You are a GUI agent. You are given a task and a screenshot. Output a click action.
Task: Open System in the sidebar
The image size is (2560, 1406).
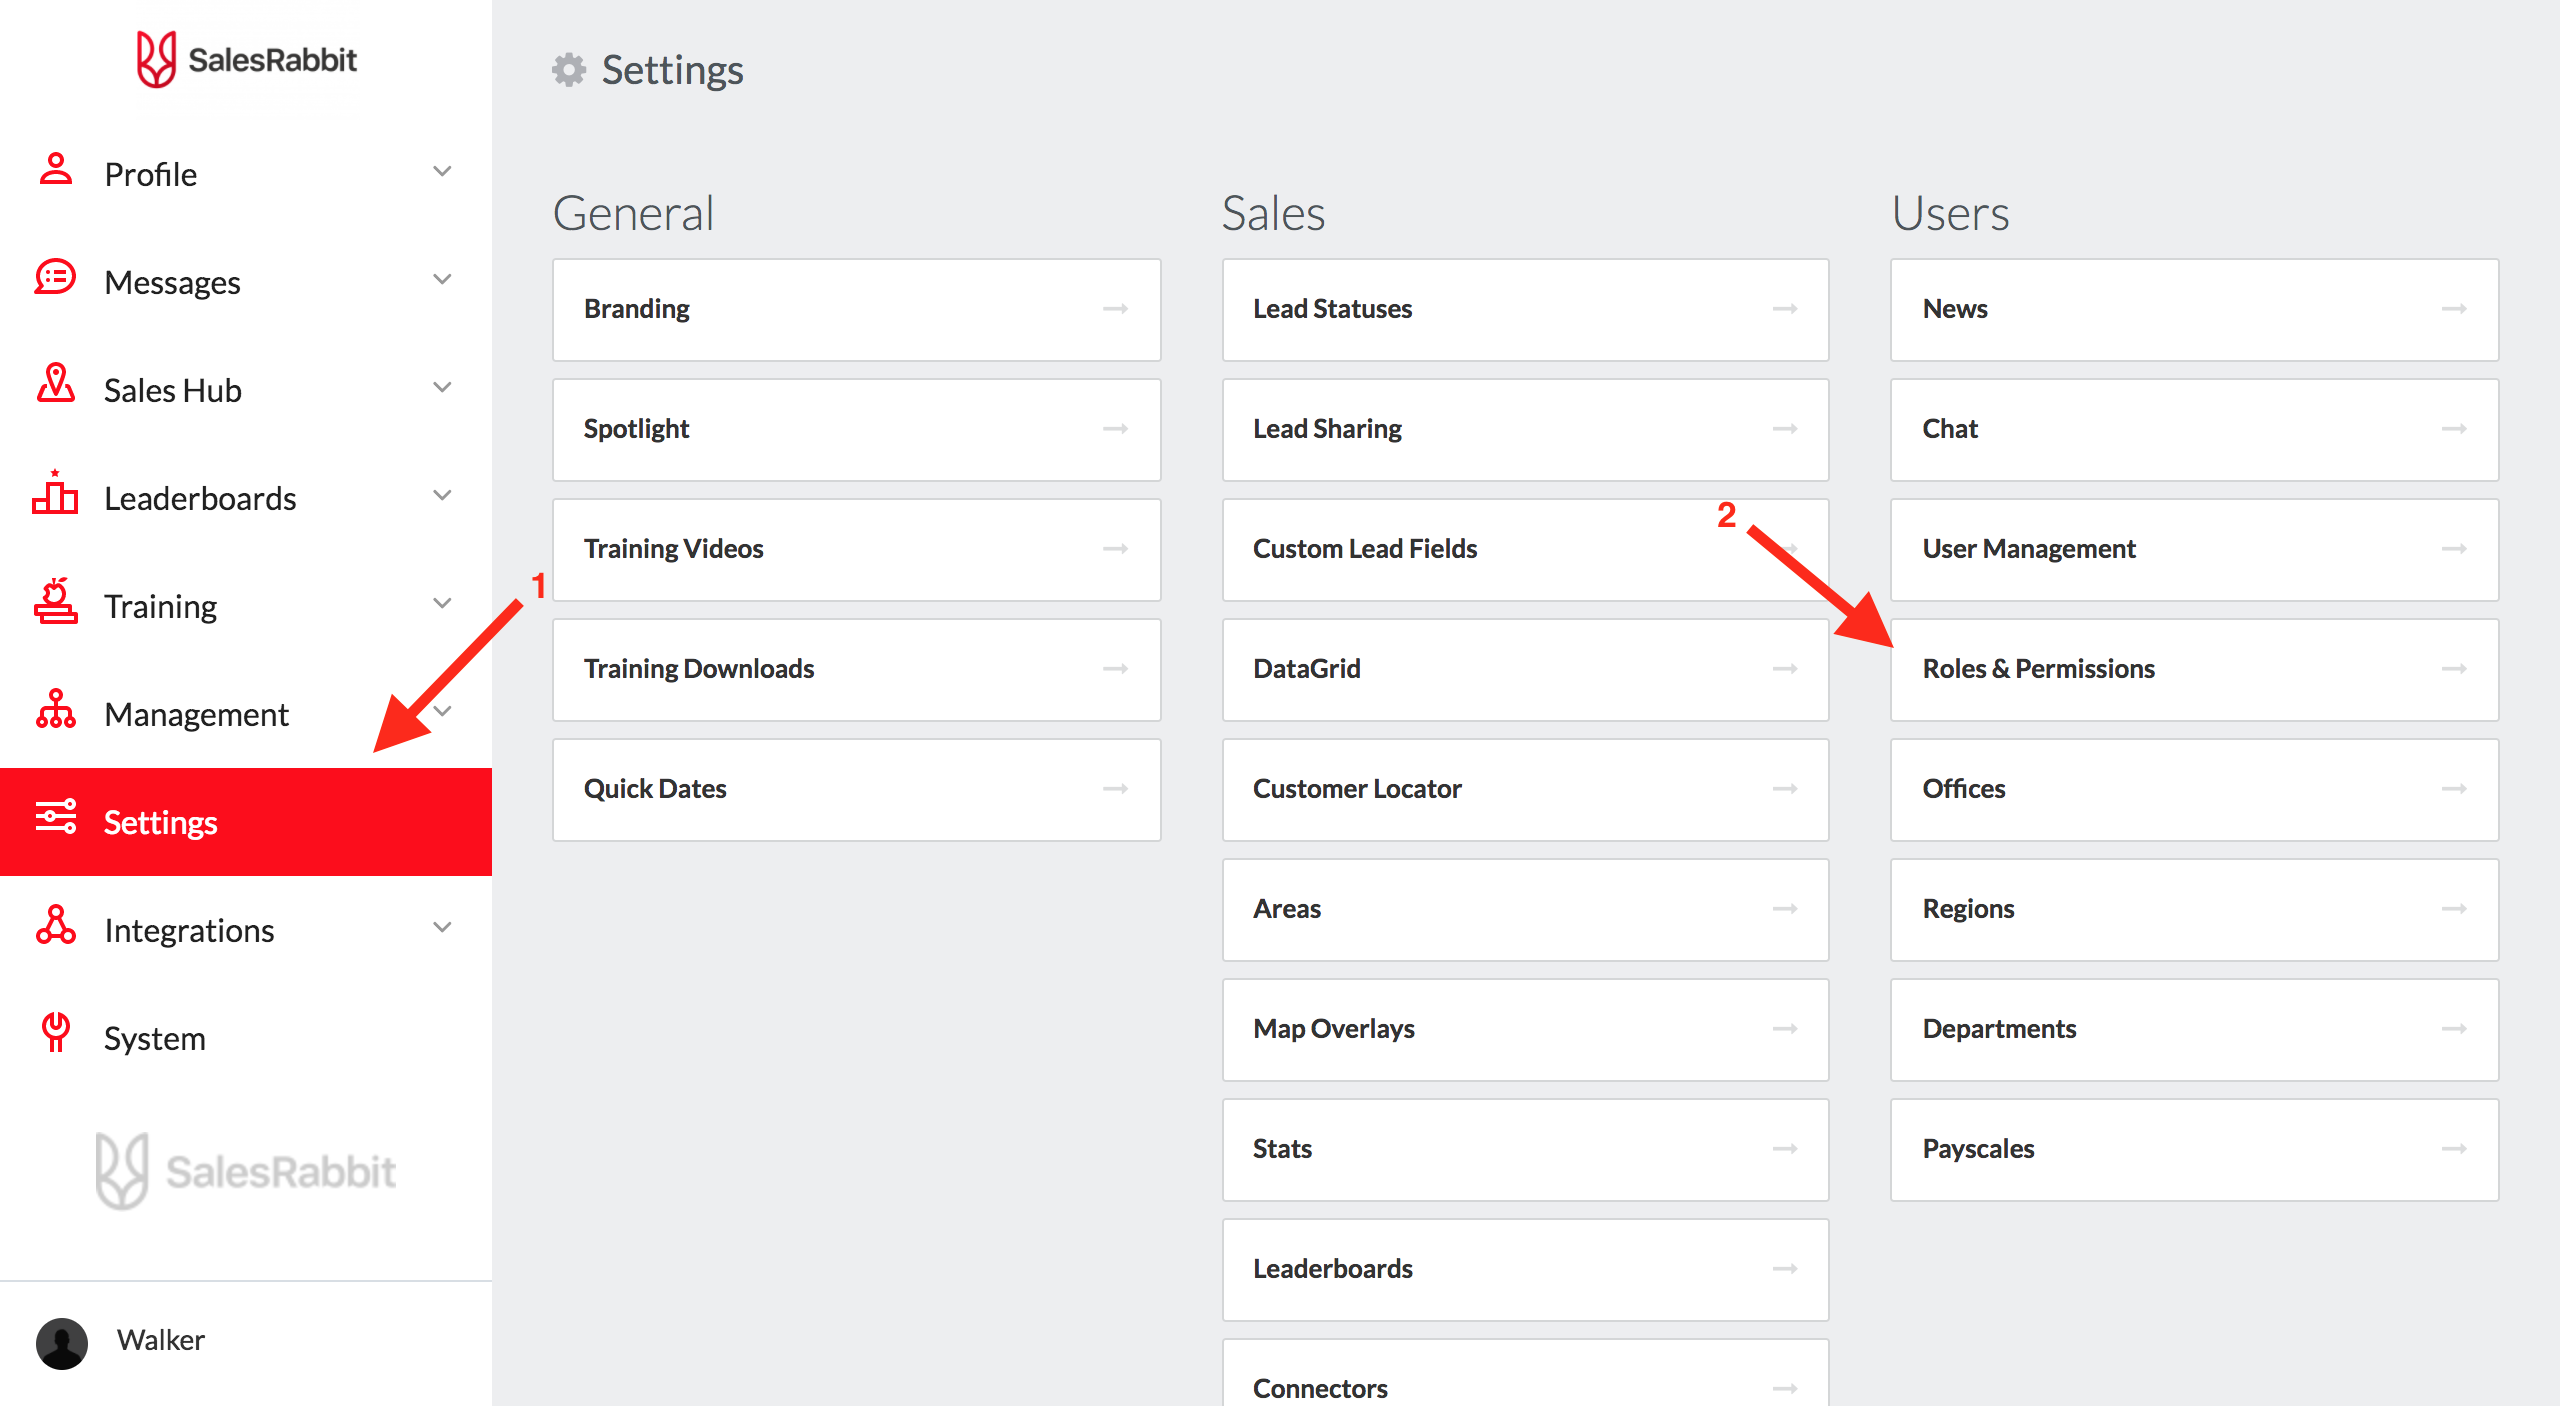[246, 1038]
